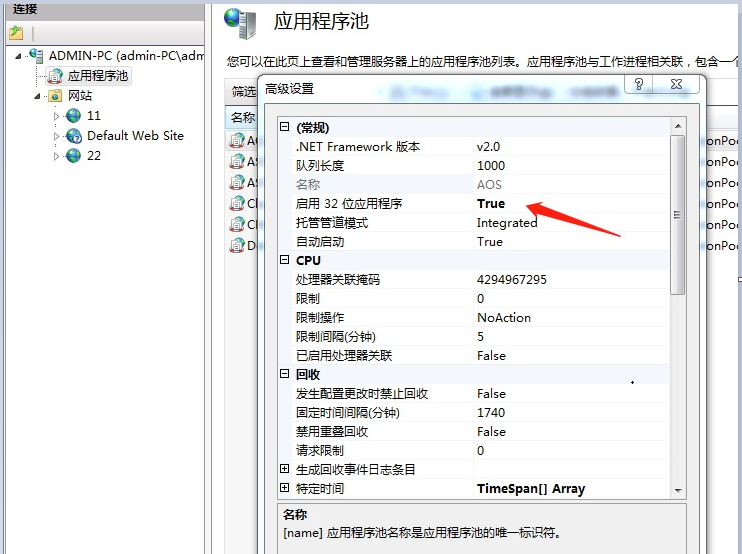This screenshot has width=742, height=554.
Task: Select Default Web Site tree label
Action: [135, 136]
